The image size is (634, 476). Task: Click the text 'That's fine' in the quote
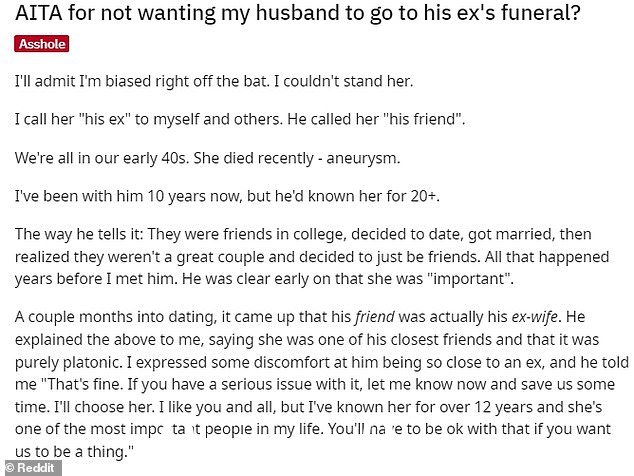pyautogui.click(x=84, y=384)
